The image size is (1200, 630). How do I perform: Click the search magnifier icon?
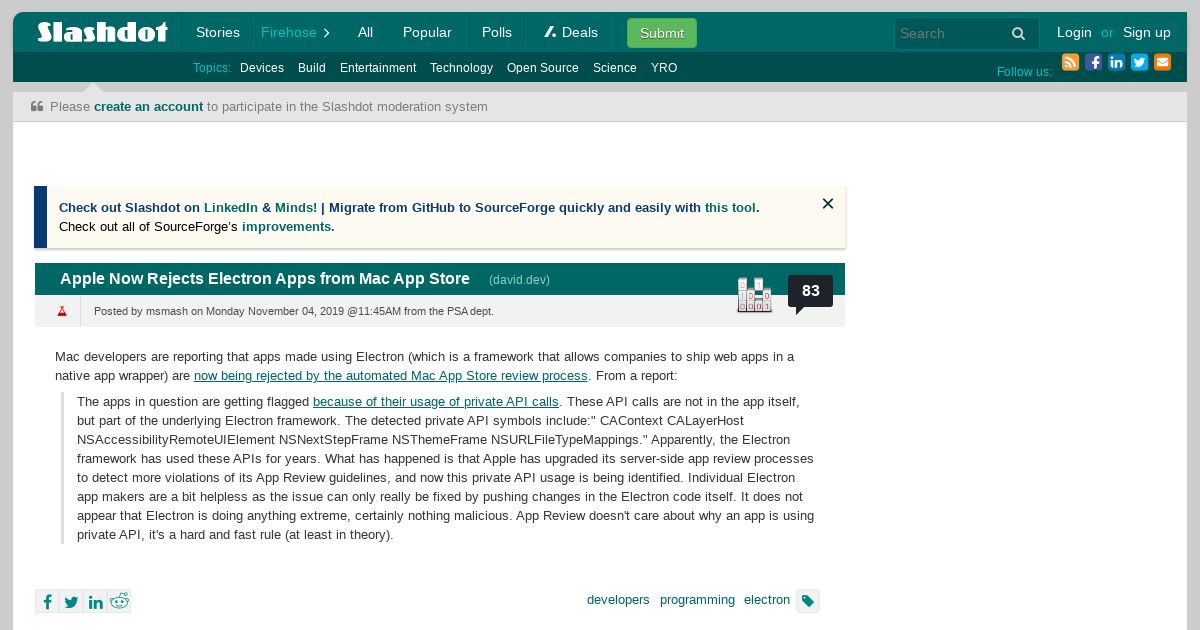(1018, 33)
